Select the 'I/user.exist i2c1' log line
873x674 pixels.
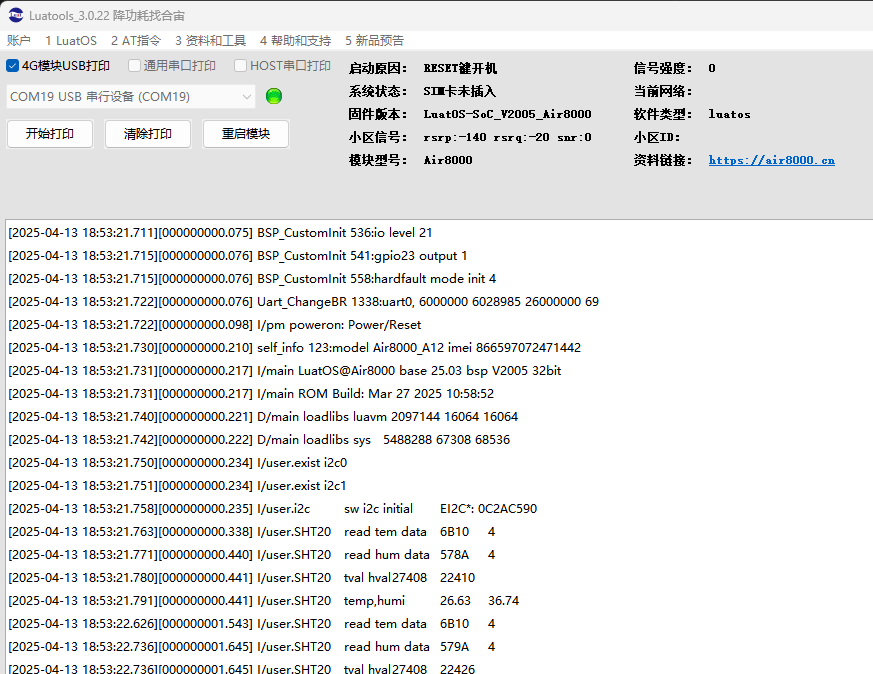tap(177, 486)
